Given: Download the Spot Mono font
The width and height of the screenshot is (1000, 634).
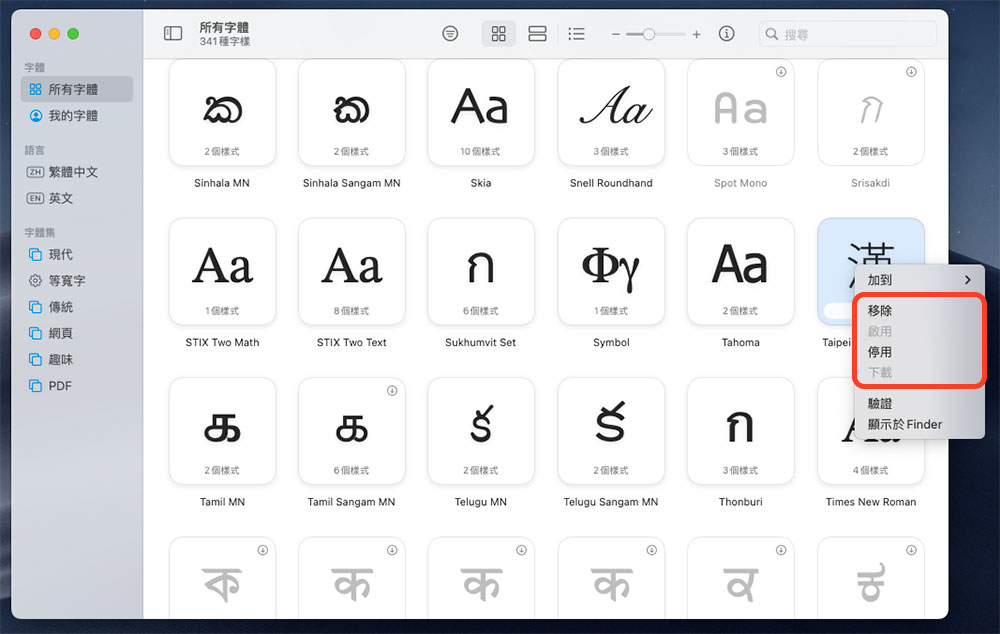Looking at the screenshot, I should click(x=781, y=72).
